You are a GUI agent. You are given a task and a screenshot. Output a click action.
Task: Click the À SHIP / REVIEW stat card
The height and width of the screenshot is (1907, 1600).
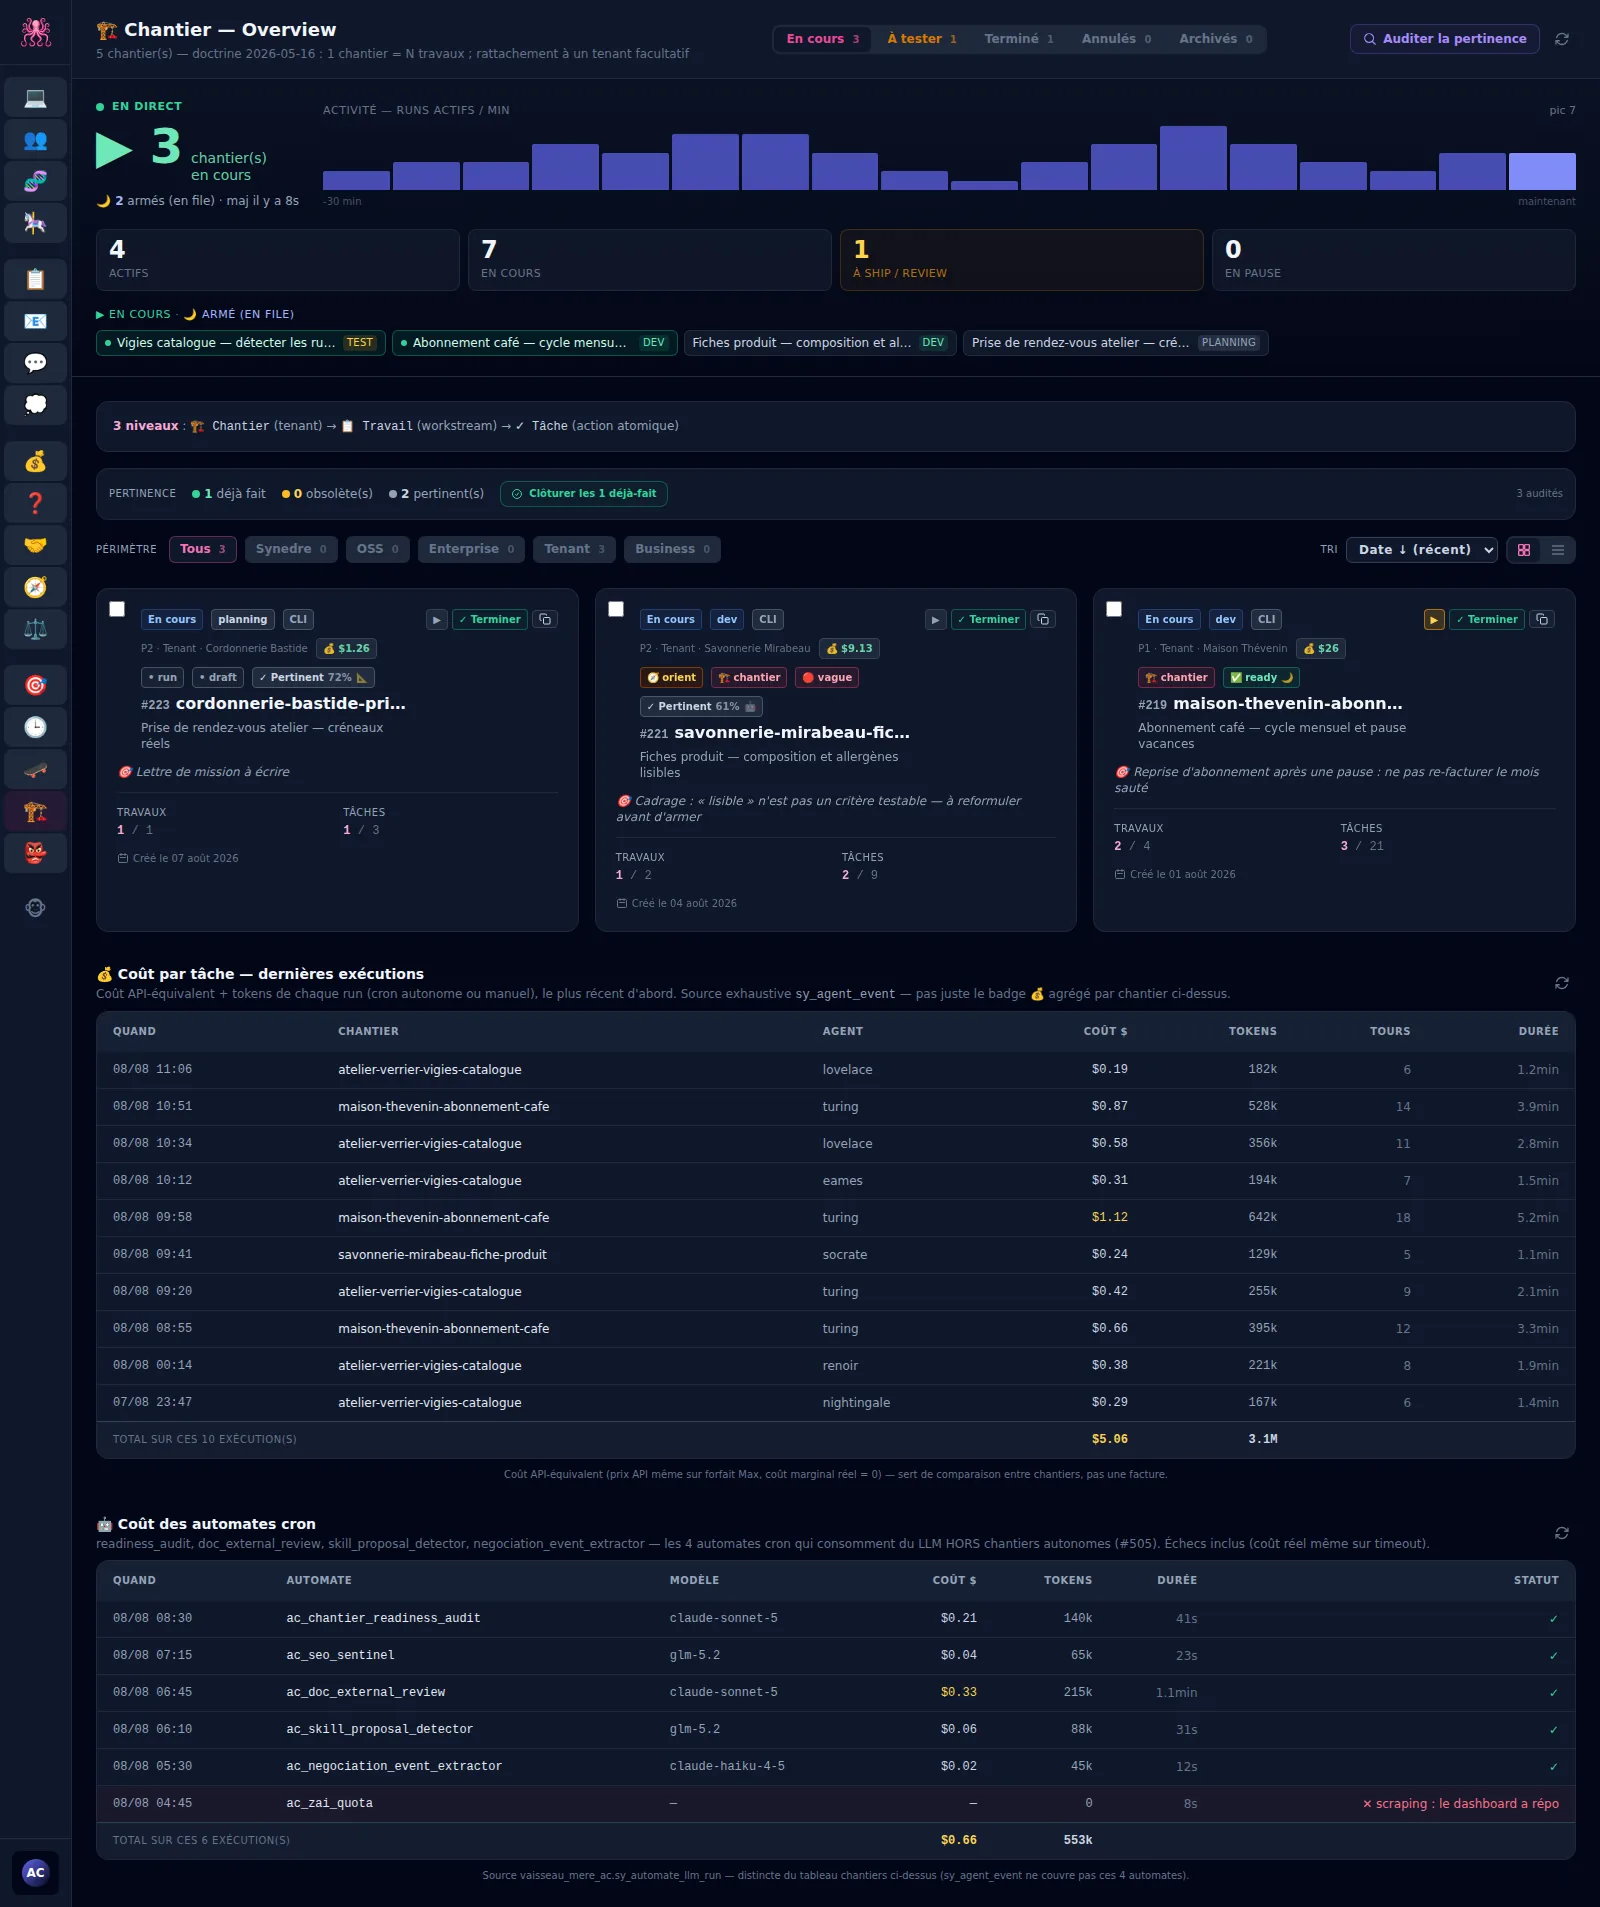[1021, 260]
